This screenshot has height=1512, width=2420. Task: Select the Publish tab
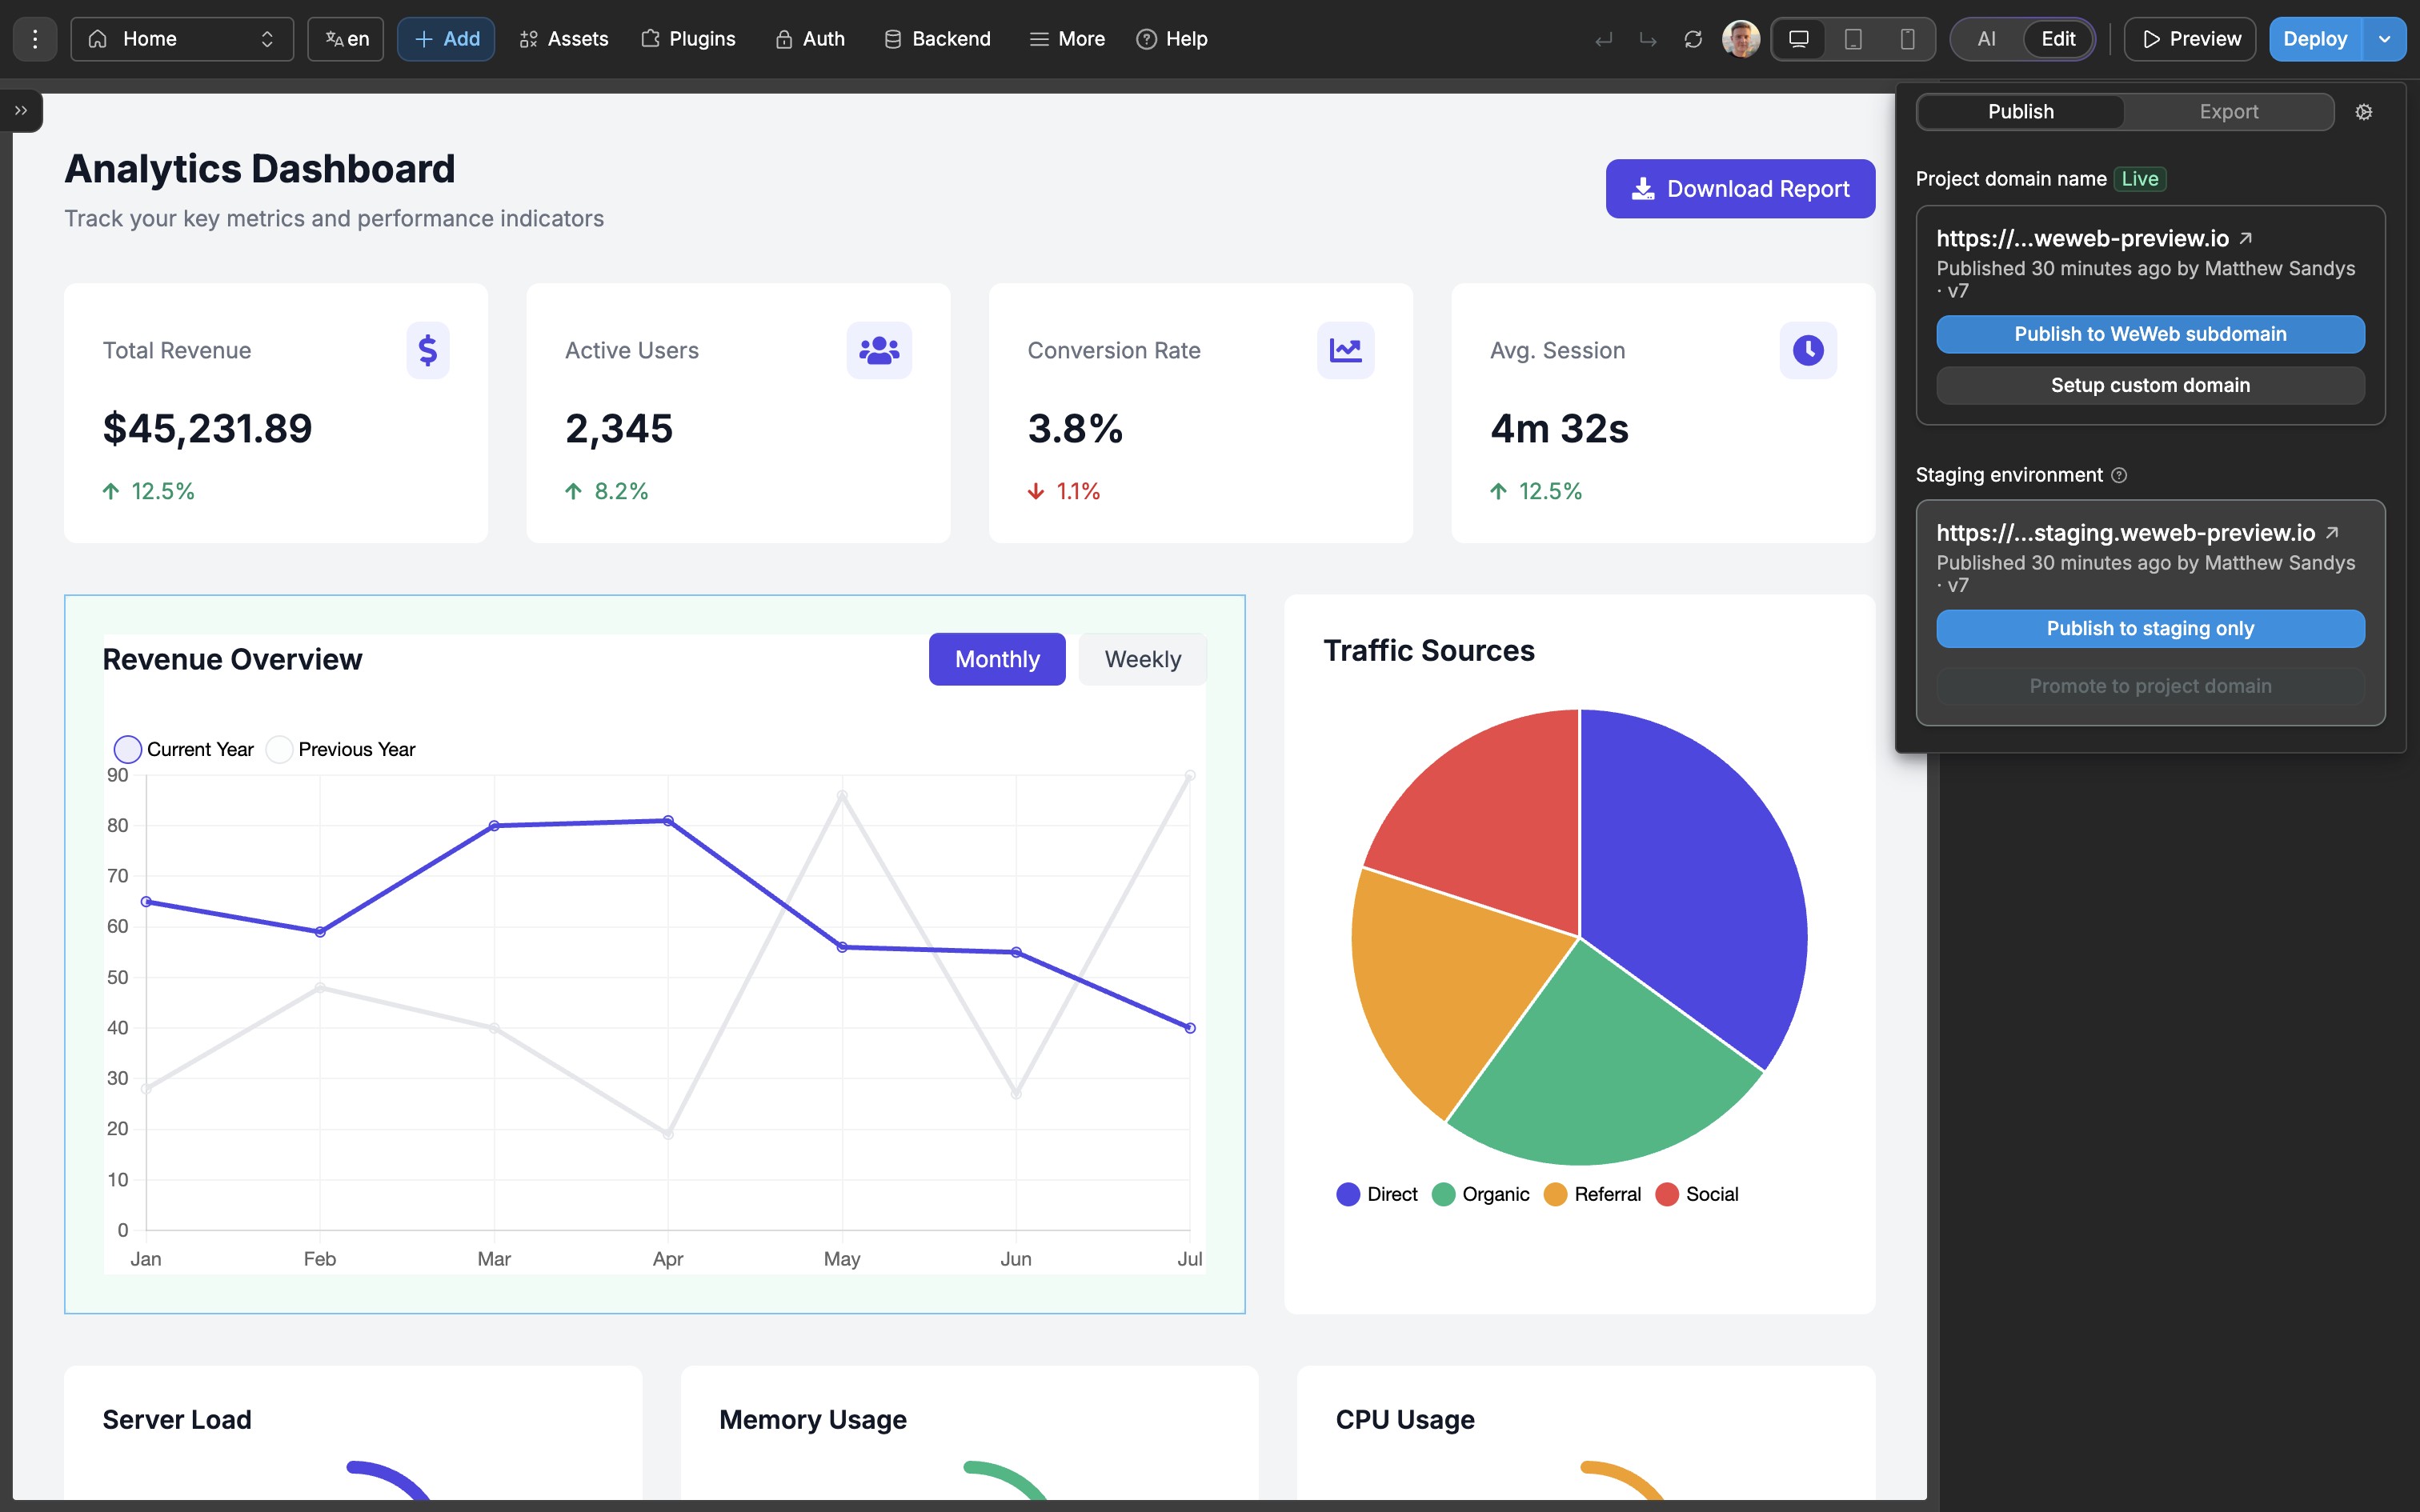(2021, 112)
